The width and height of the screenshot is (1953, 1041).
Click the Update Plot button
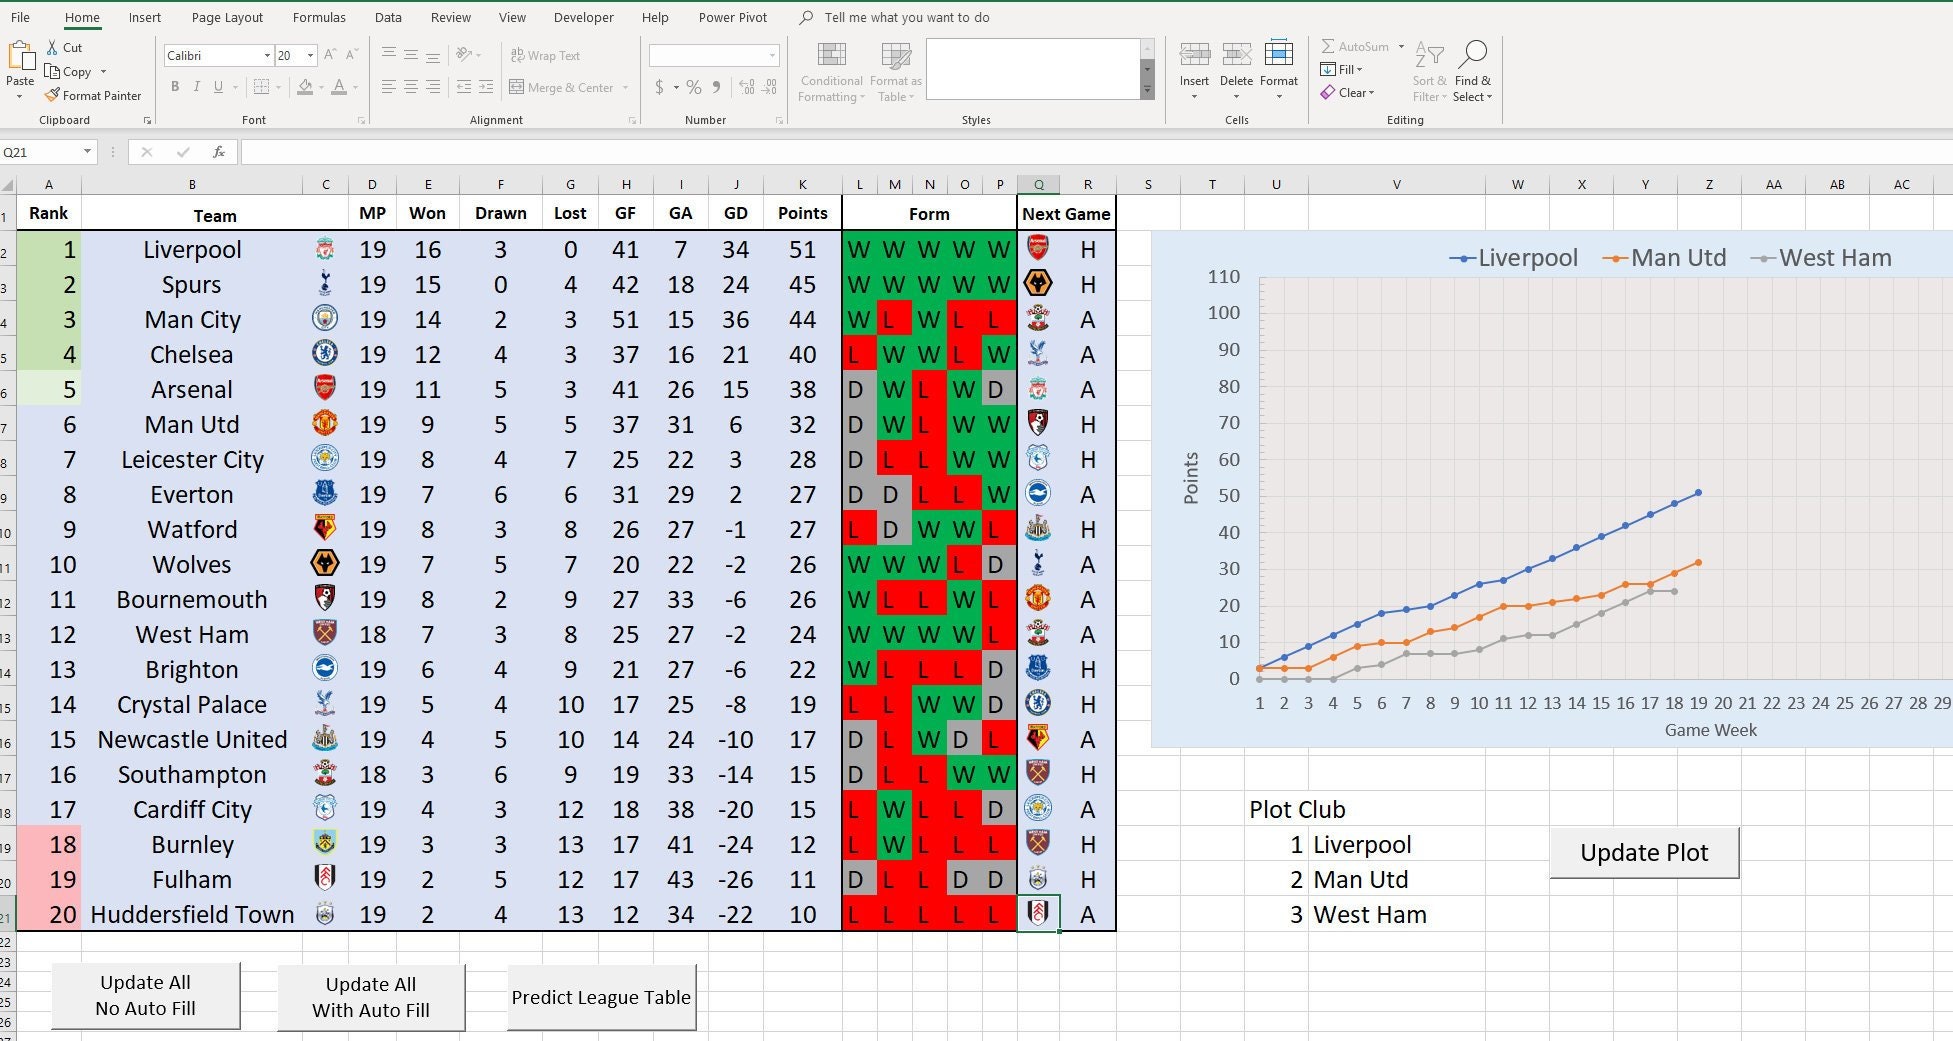1644,852
